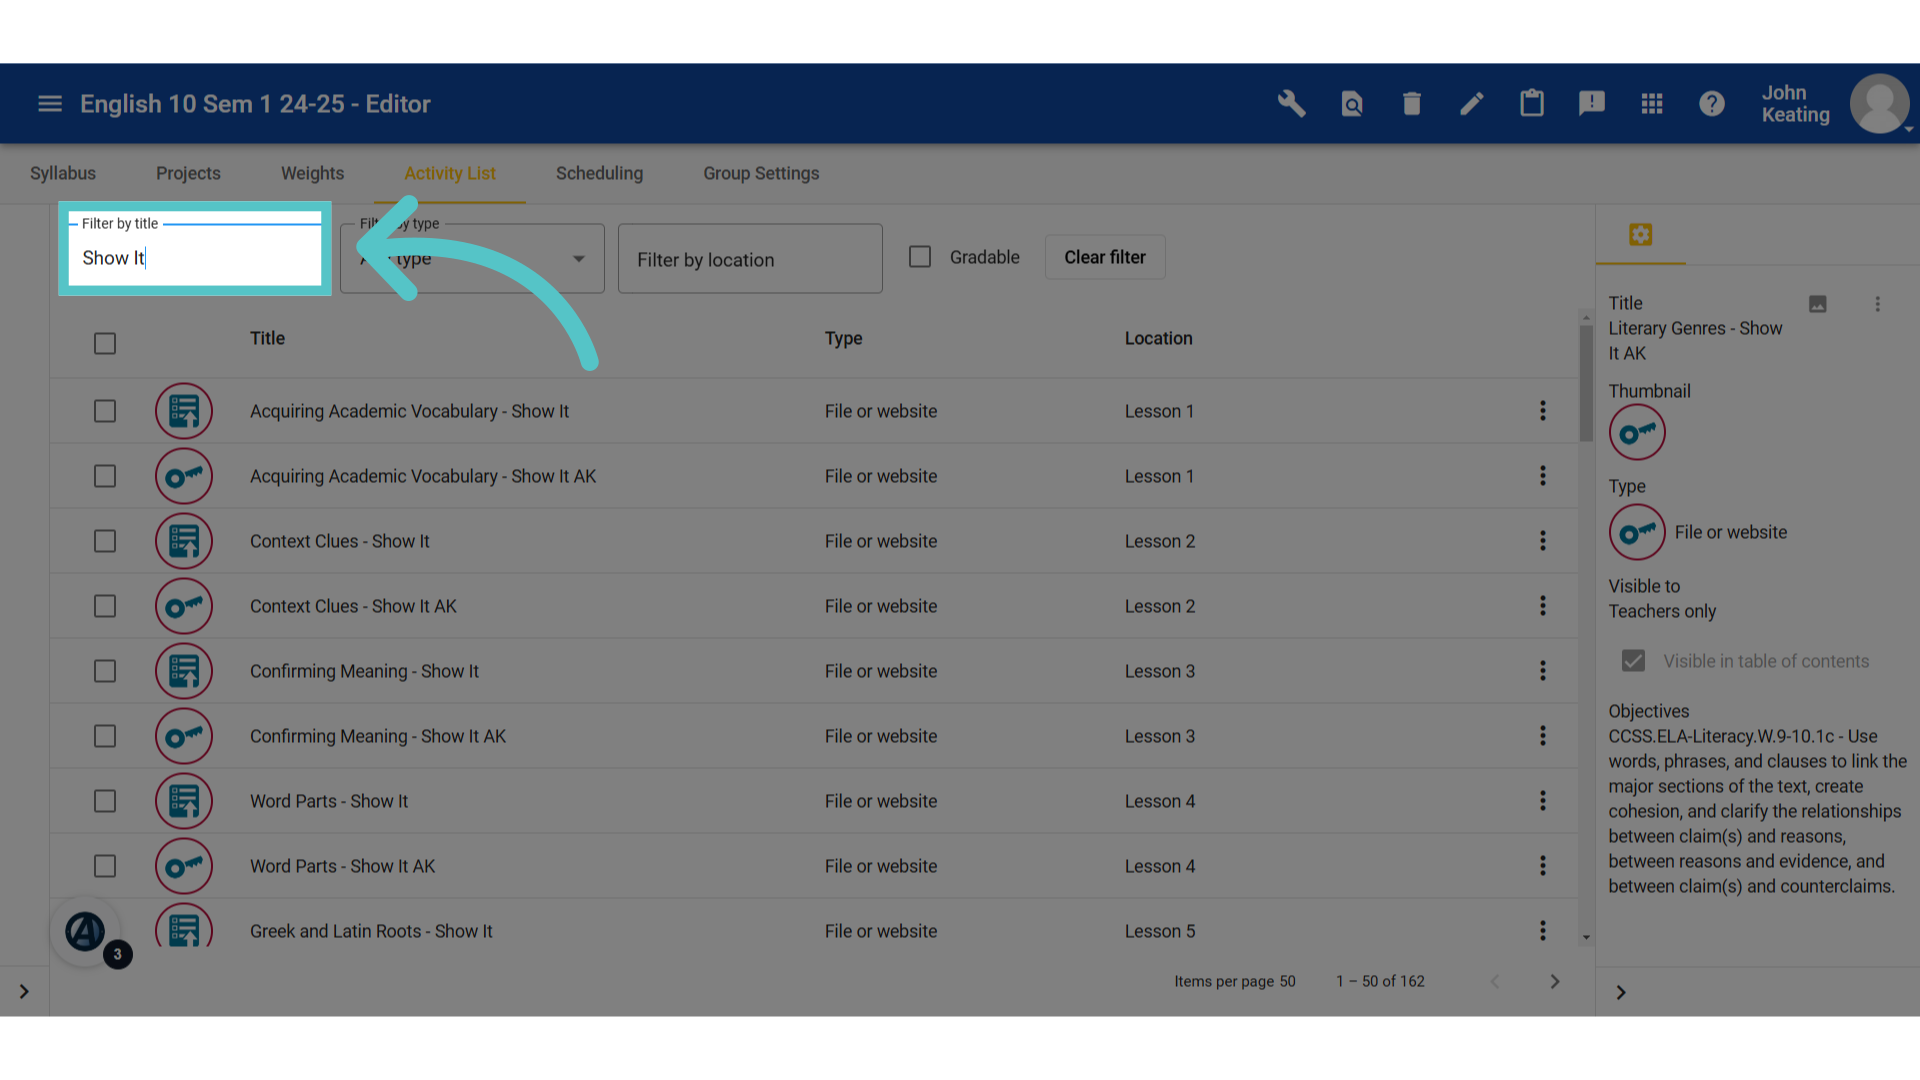Open the Projects tab

[188, 173]
